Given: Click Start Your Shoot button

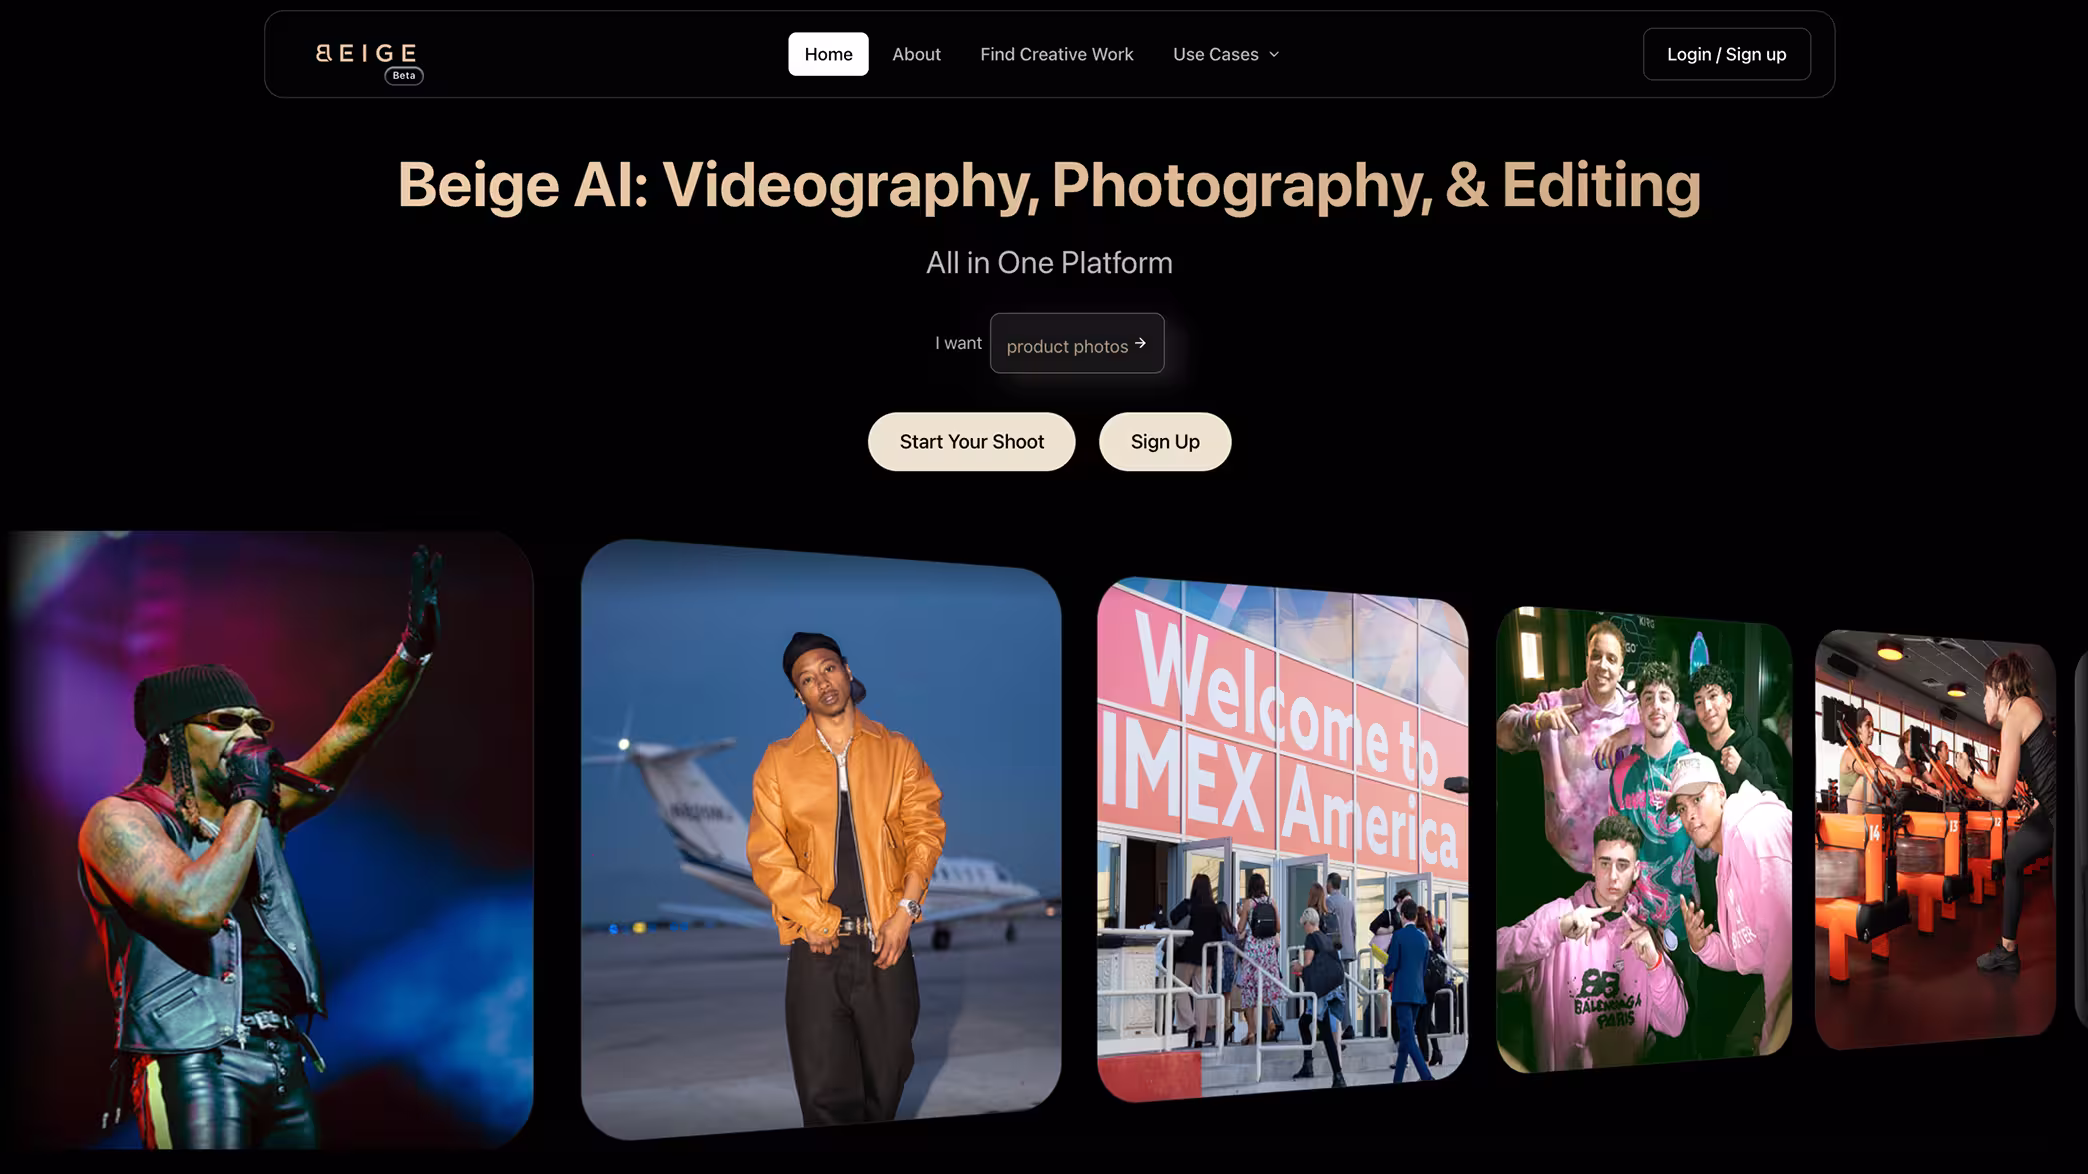Looking at the screenshot, I should 971,441.
